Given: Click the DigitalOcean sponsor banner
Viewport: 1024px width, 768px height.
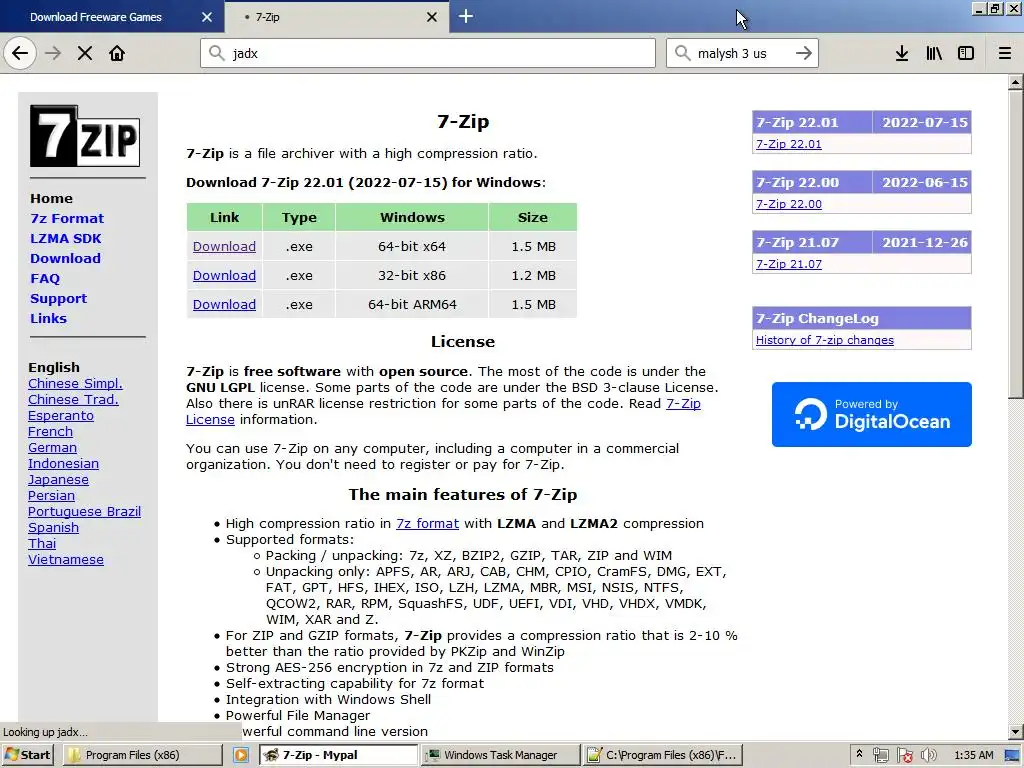Looking at the screenshot, I should tap(871, 414).
